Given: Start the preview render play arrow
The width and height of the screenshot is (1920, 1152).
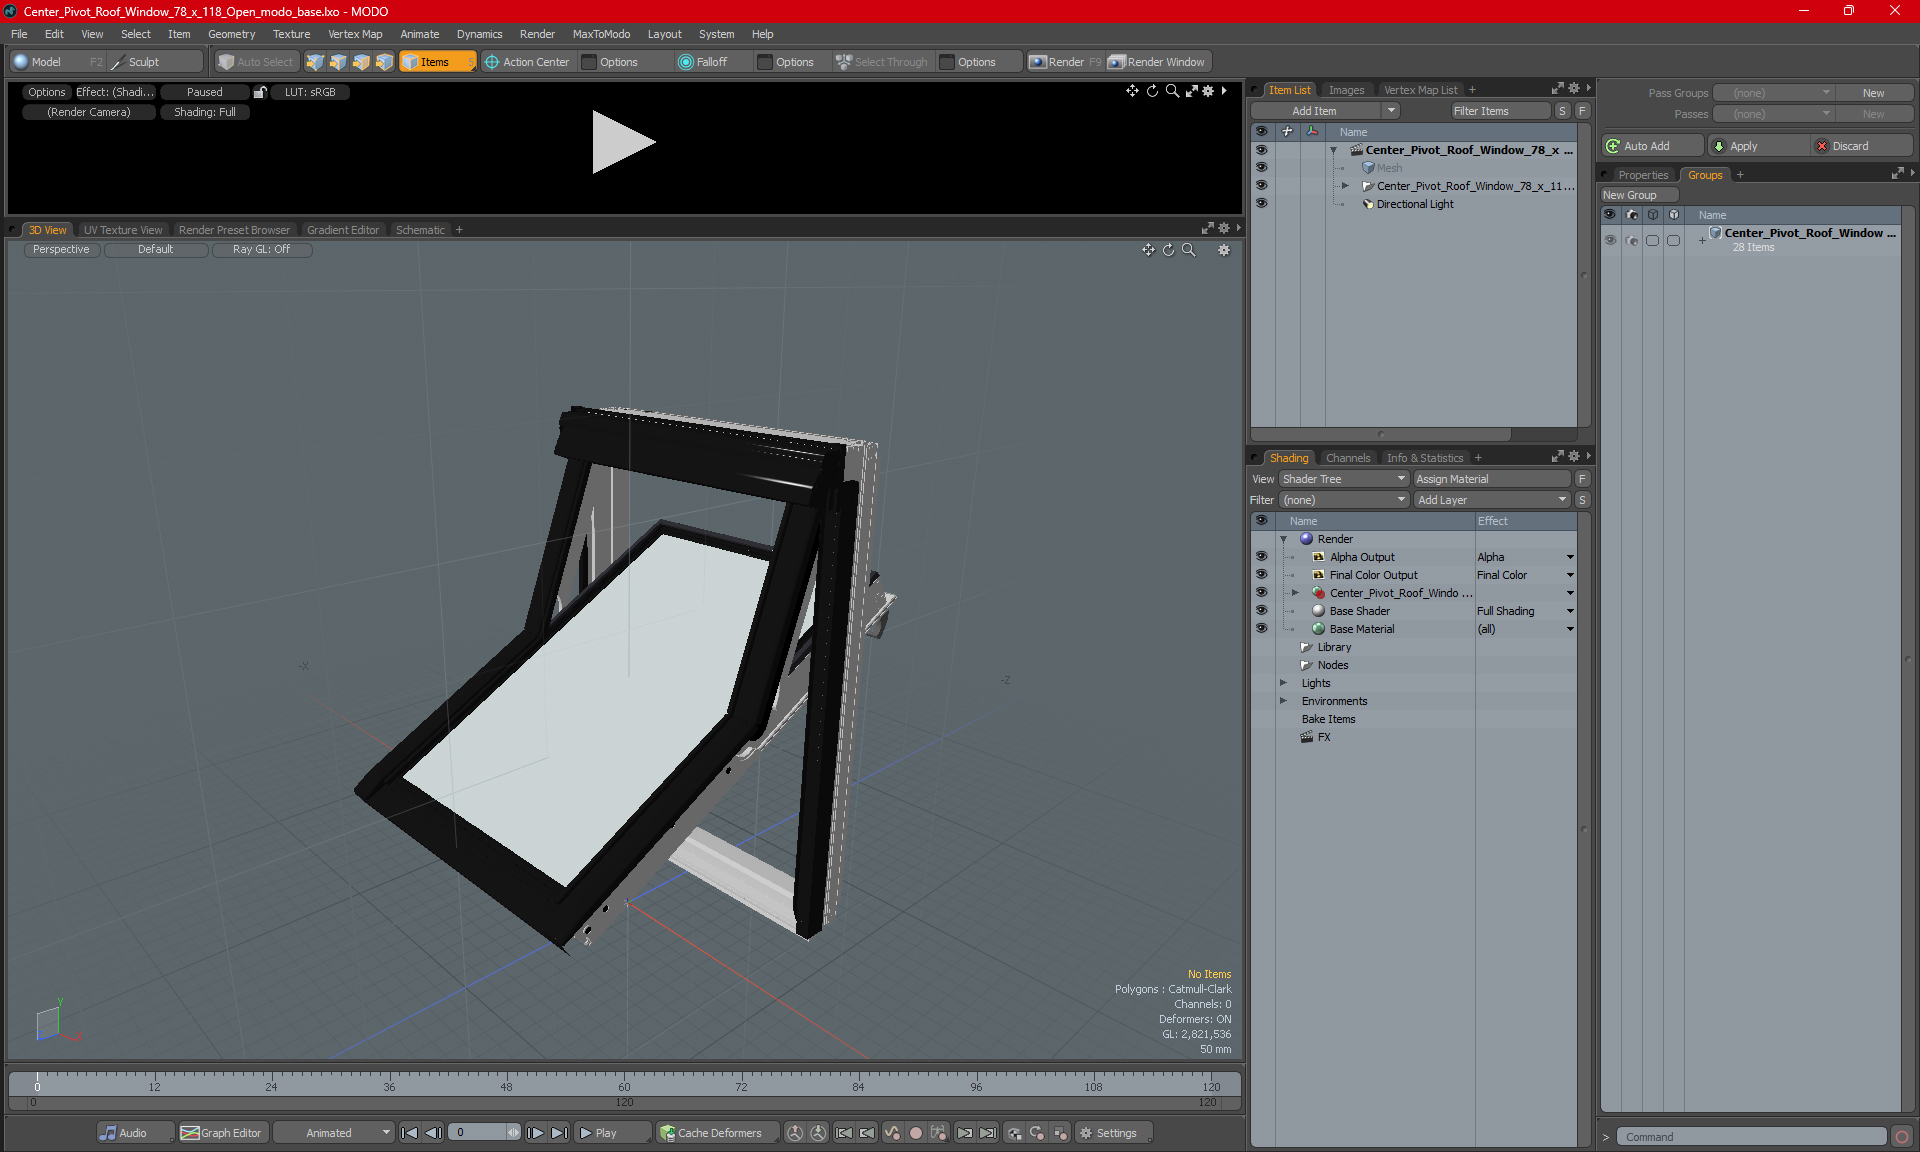Looking at the screenshot, I should pos(622,142).
